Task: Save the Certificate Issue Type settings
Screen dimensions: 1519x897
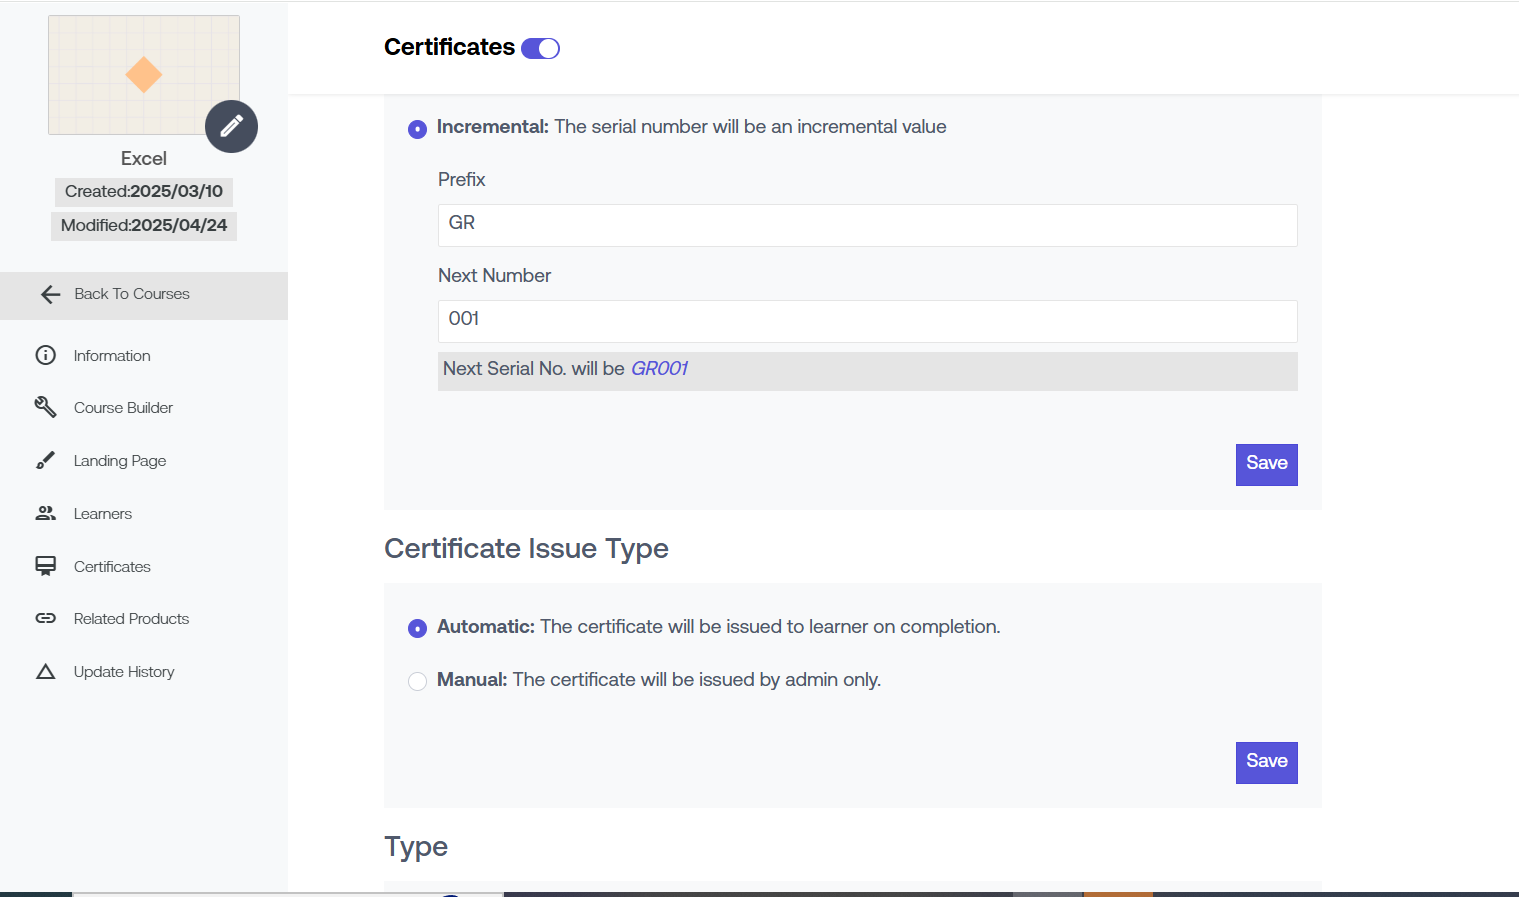Action: tap(1266, 762)
